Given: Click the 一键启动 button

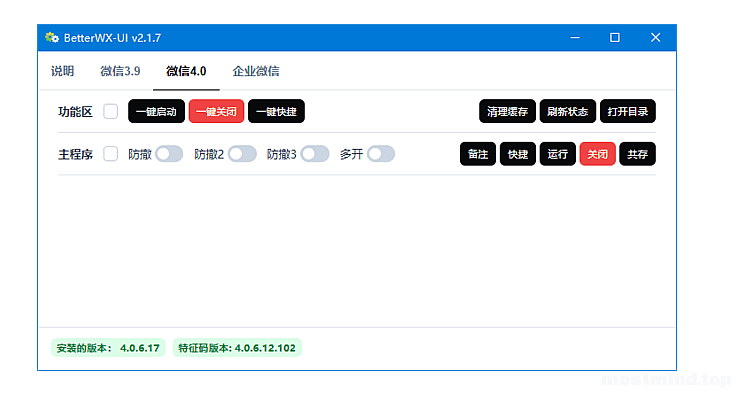Looking at the screenshot, I should click(x=156, y=111).
